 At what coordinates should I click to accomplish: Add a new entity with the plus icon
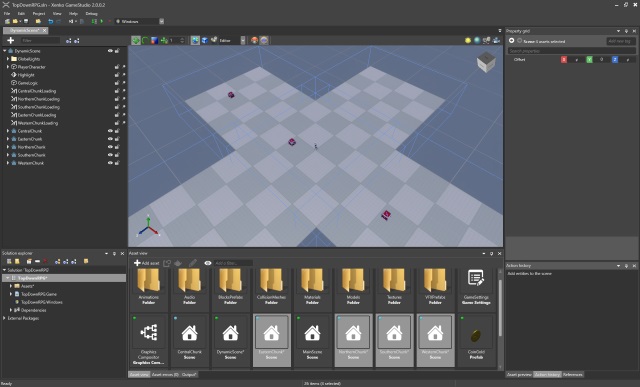point(11,40)
